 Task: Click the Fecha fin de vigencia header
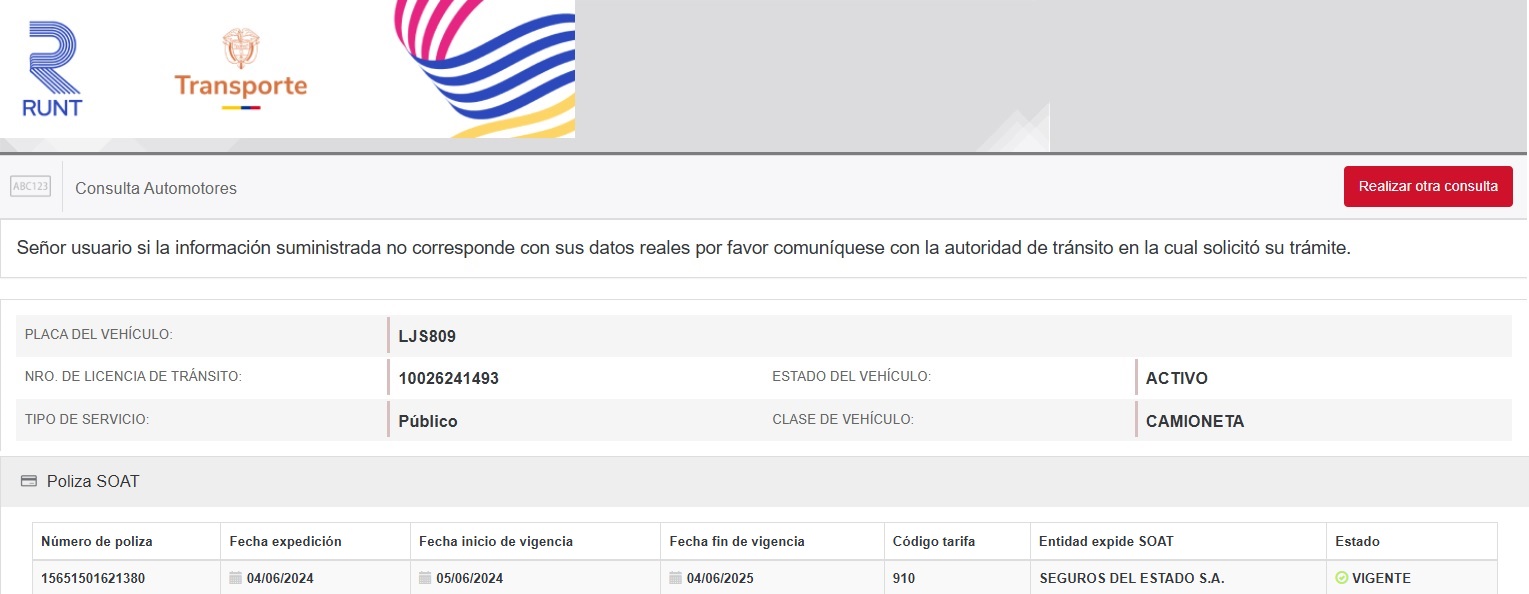coord(736,541)
